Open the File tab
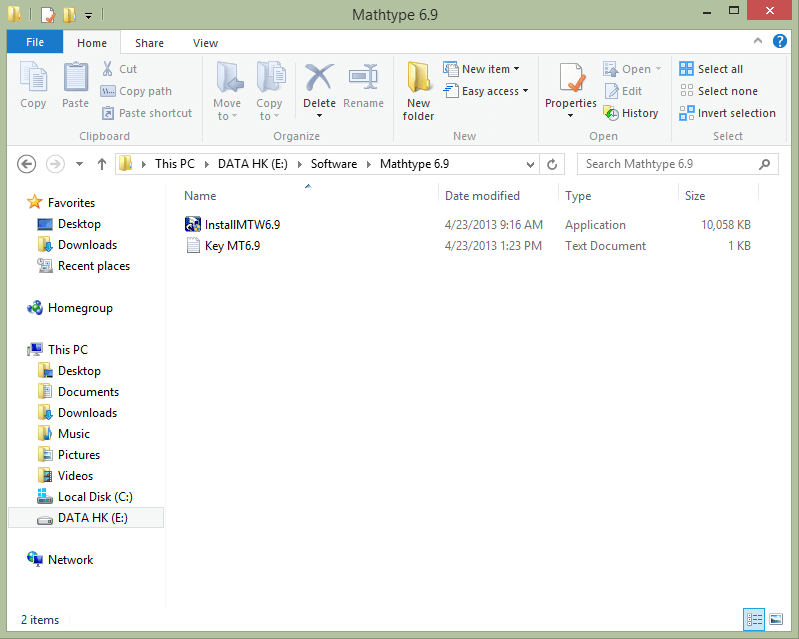The image size is (799, 639). pyautogui.click(x=35, y=42)
